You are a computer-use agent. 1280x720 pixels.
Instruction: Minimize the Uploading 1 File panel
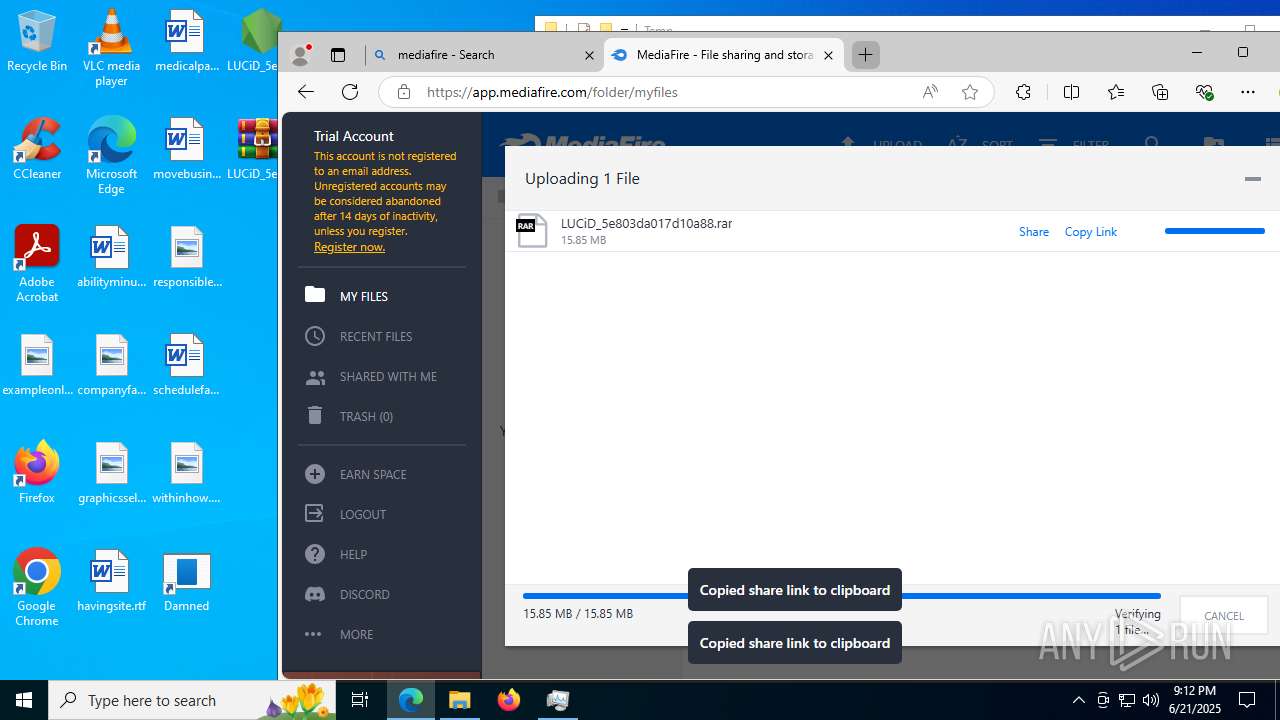(1252, 179)
